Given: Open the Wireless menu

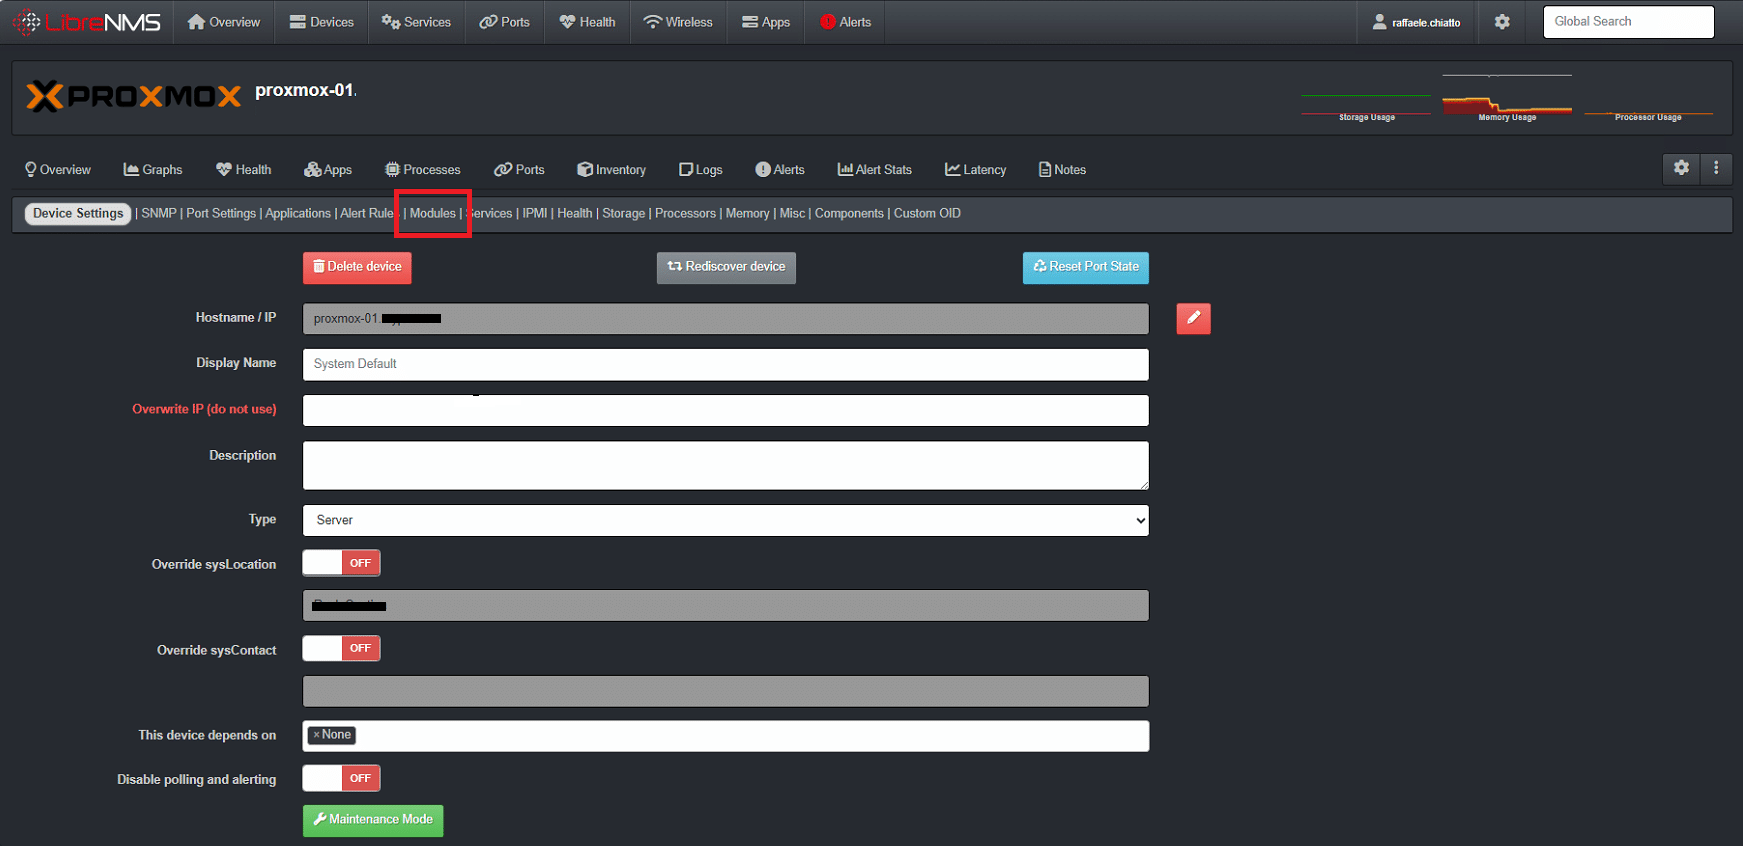Looking at the screenshot, I should click(x=678, y=22).
